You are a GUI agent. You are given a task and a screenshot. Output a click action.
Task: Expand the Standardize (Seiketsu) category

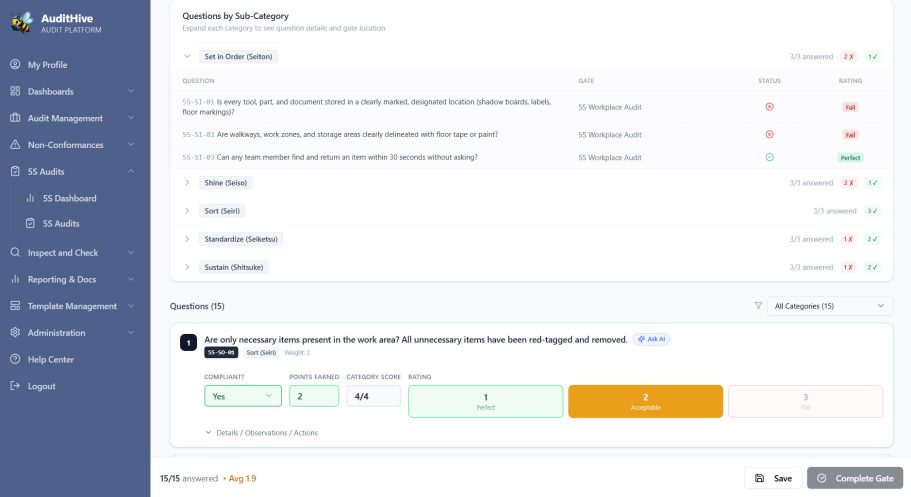tap(187, 239)
